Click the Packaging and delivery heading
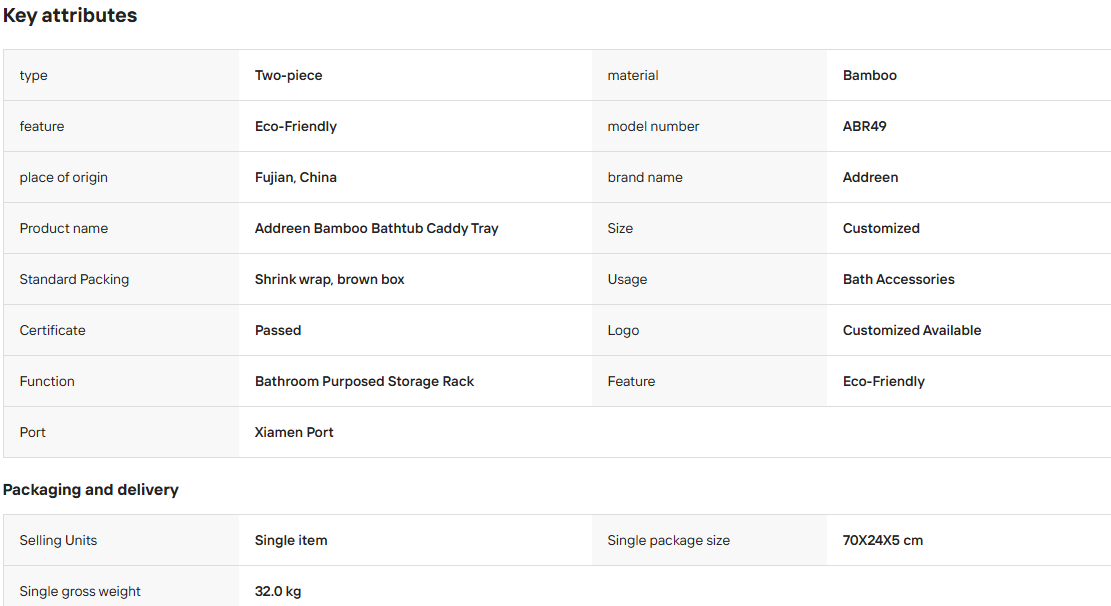The image size is (1111, 606). 91,490
